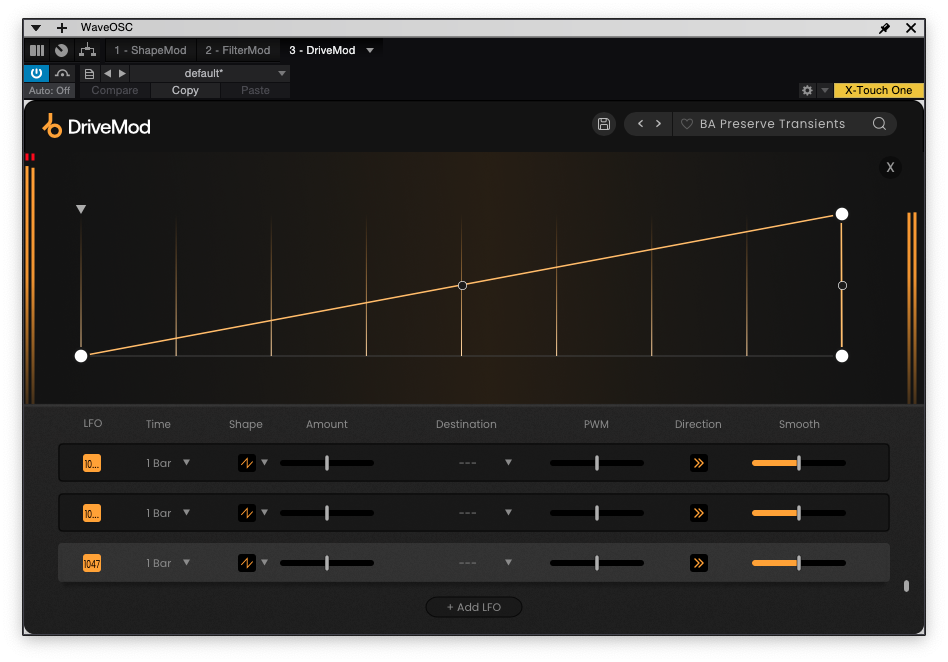The height and width of the screenshot is (662, 948).
Task: Select the bottom-right curve node
Action: (x=842, y=356)
